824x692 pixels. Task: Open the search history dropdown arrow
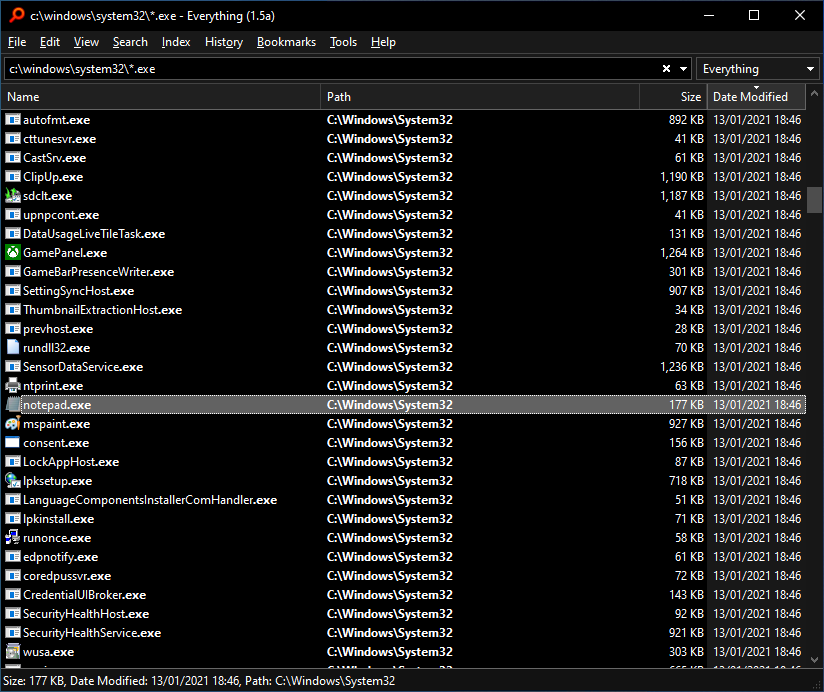point(683,69)
